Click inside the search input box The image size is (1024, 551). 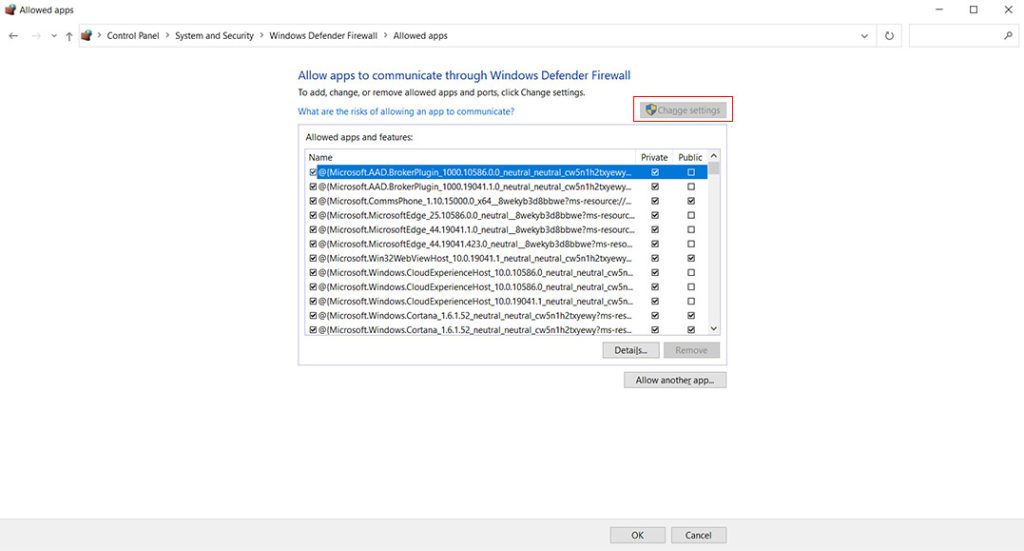coord(955,36)
